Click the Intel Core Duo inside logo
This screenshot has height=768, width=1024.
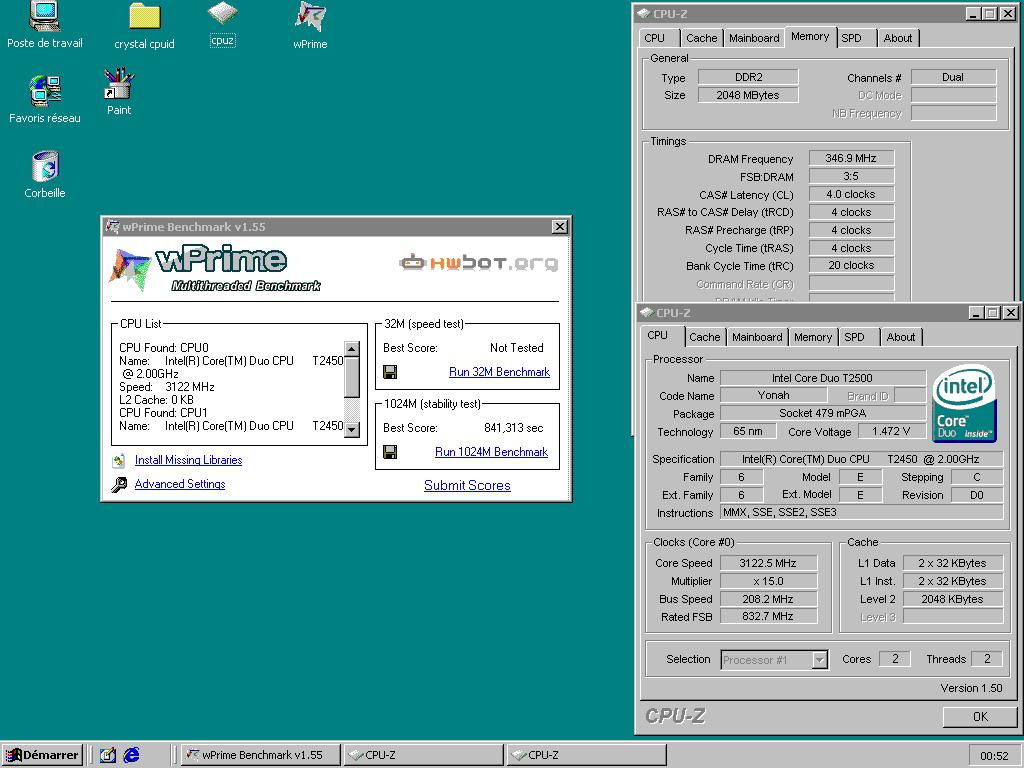coord(965,403)
